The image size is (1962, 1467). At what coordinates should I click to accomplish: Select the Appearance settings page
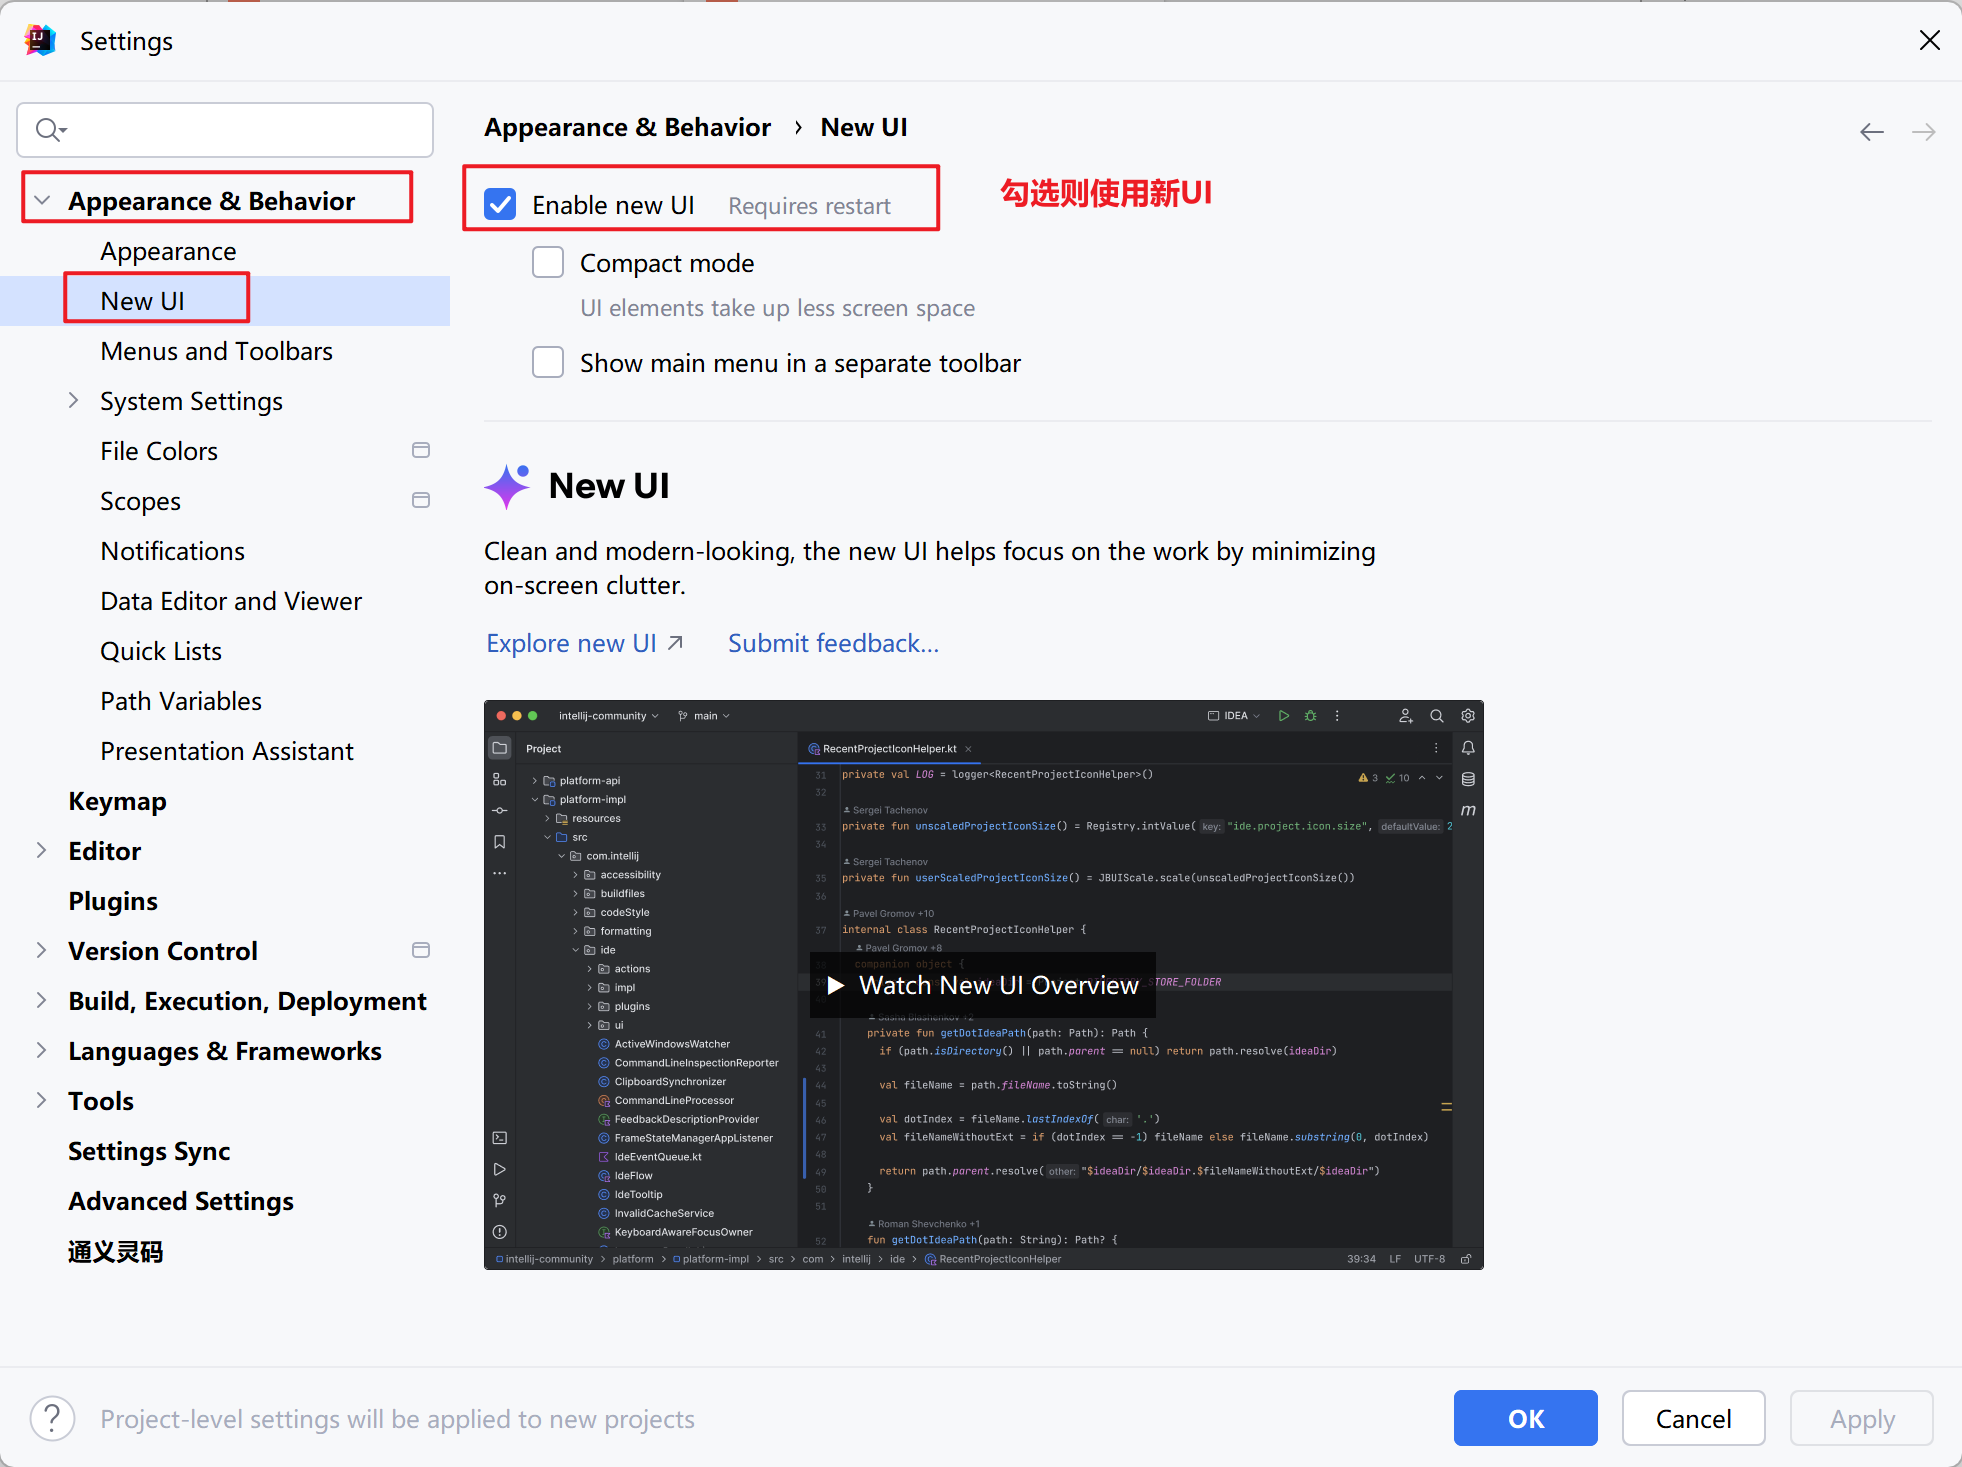(x=168, y=251)
